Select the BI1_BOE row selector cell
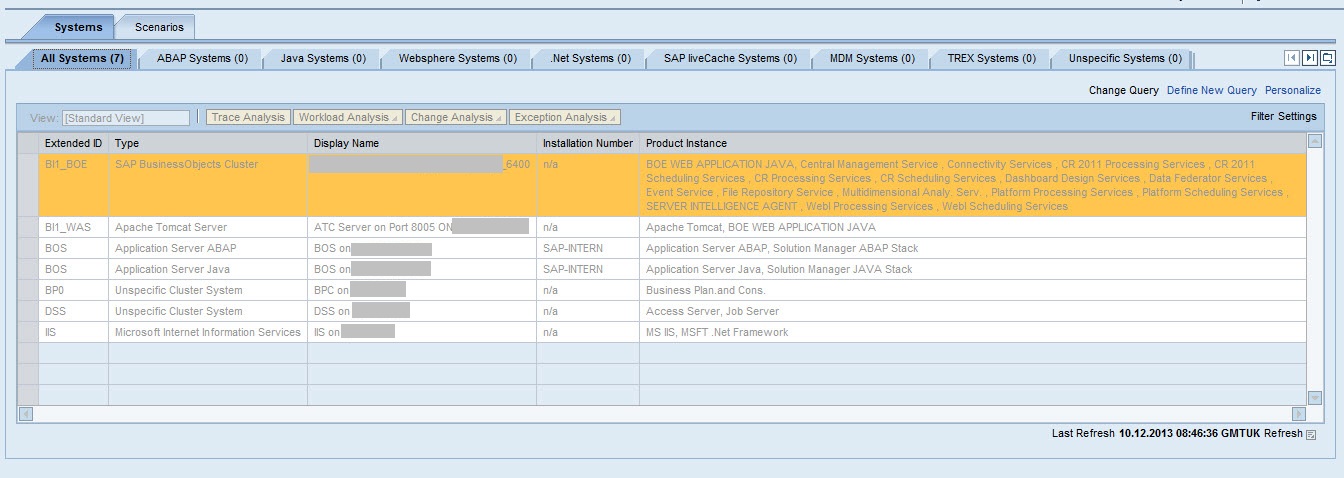 [28, 185]
